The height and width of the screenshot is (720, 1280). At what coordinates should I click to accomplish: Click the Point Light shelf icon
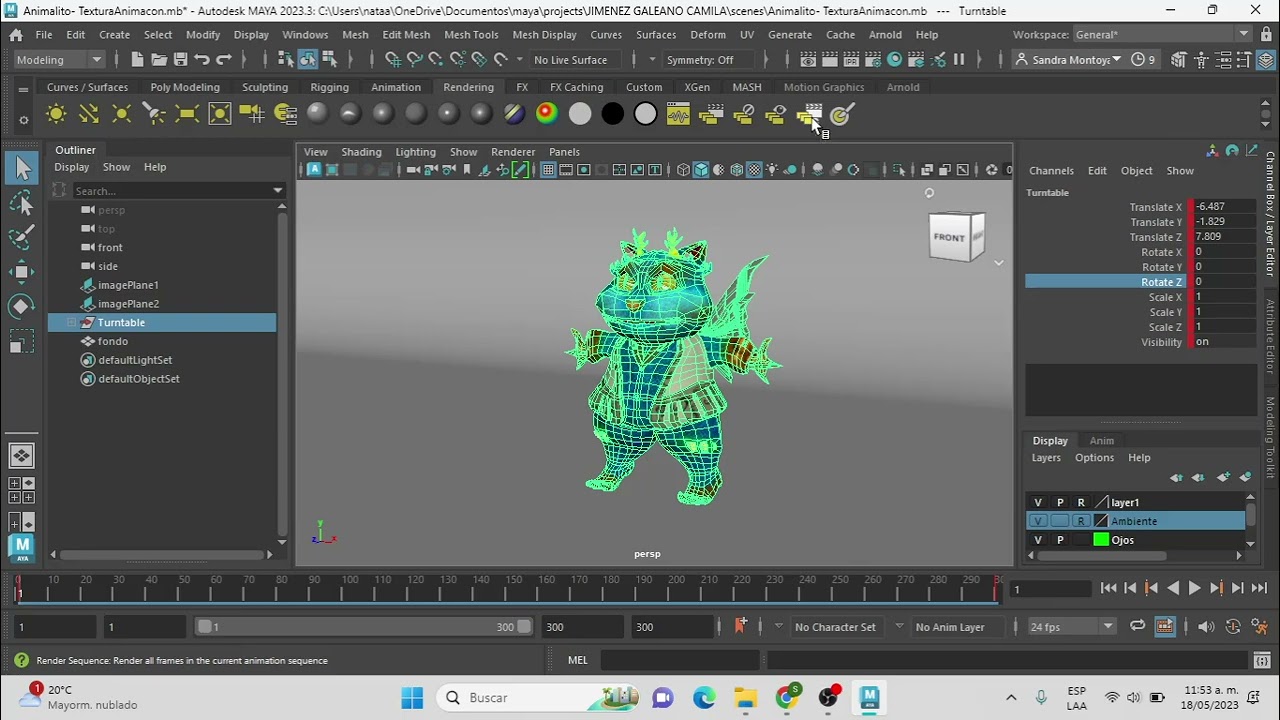pyautogui.click(x=121, y=114)
